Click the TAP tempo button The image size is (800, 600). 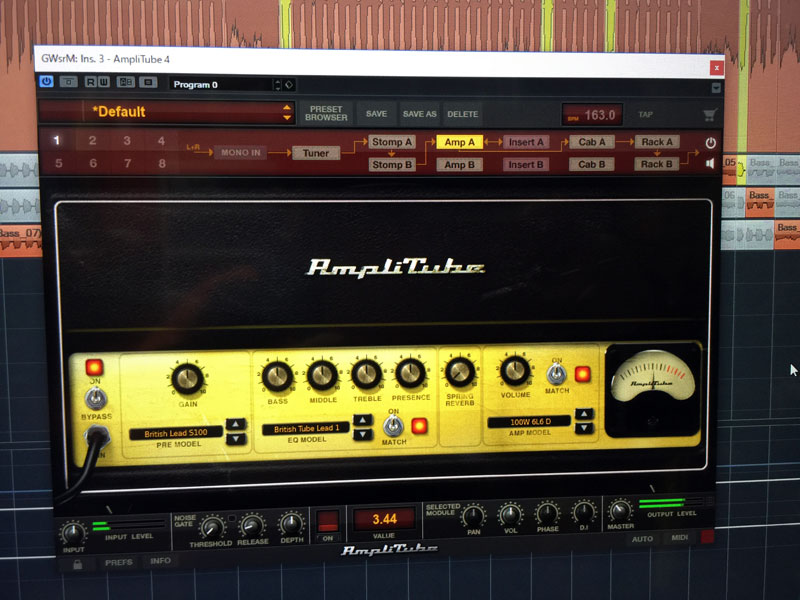tap(645, 115)
